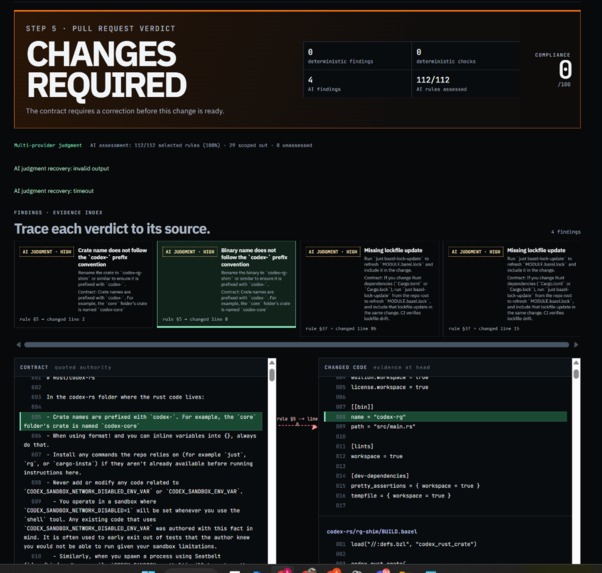Click the highlighted line name = "codex-rg"
This screenshot has width=602, height=573.
click(x=446, y=417)
